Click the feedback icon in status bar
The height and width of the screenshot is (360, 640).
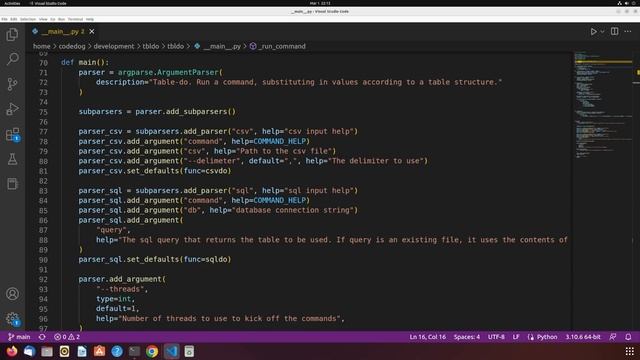[613, 337]
